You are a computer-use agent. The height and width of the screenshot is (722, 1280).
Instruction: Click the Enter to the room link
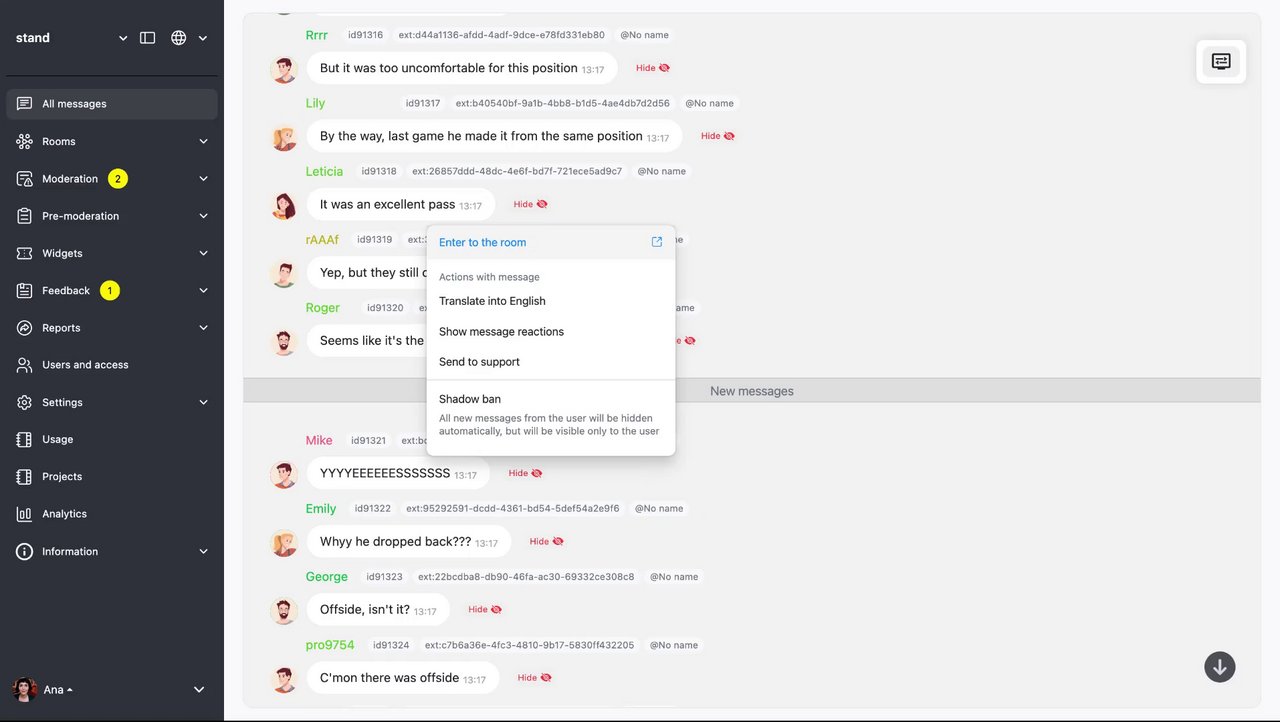tap(482, 242)
